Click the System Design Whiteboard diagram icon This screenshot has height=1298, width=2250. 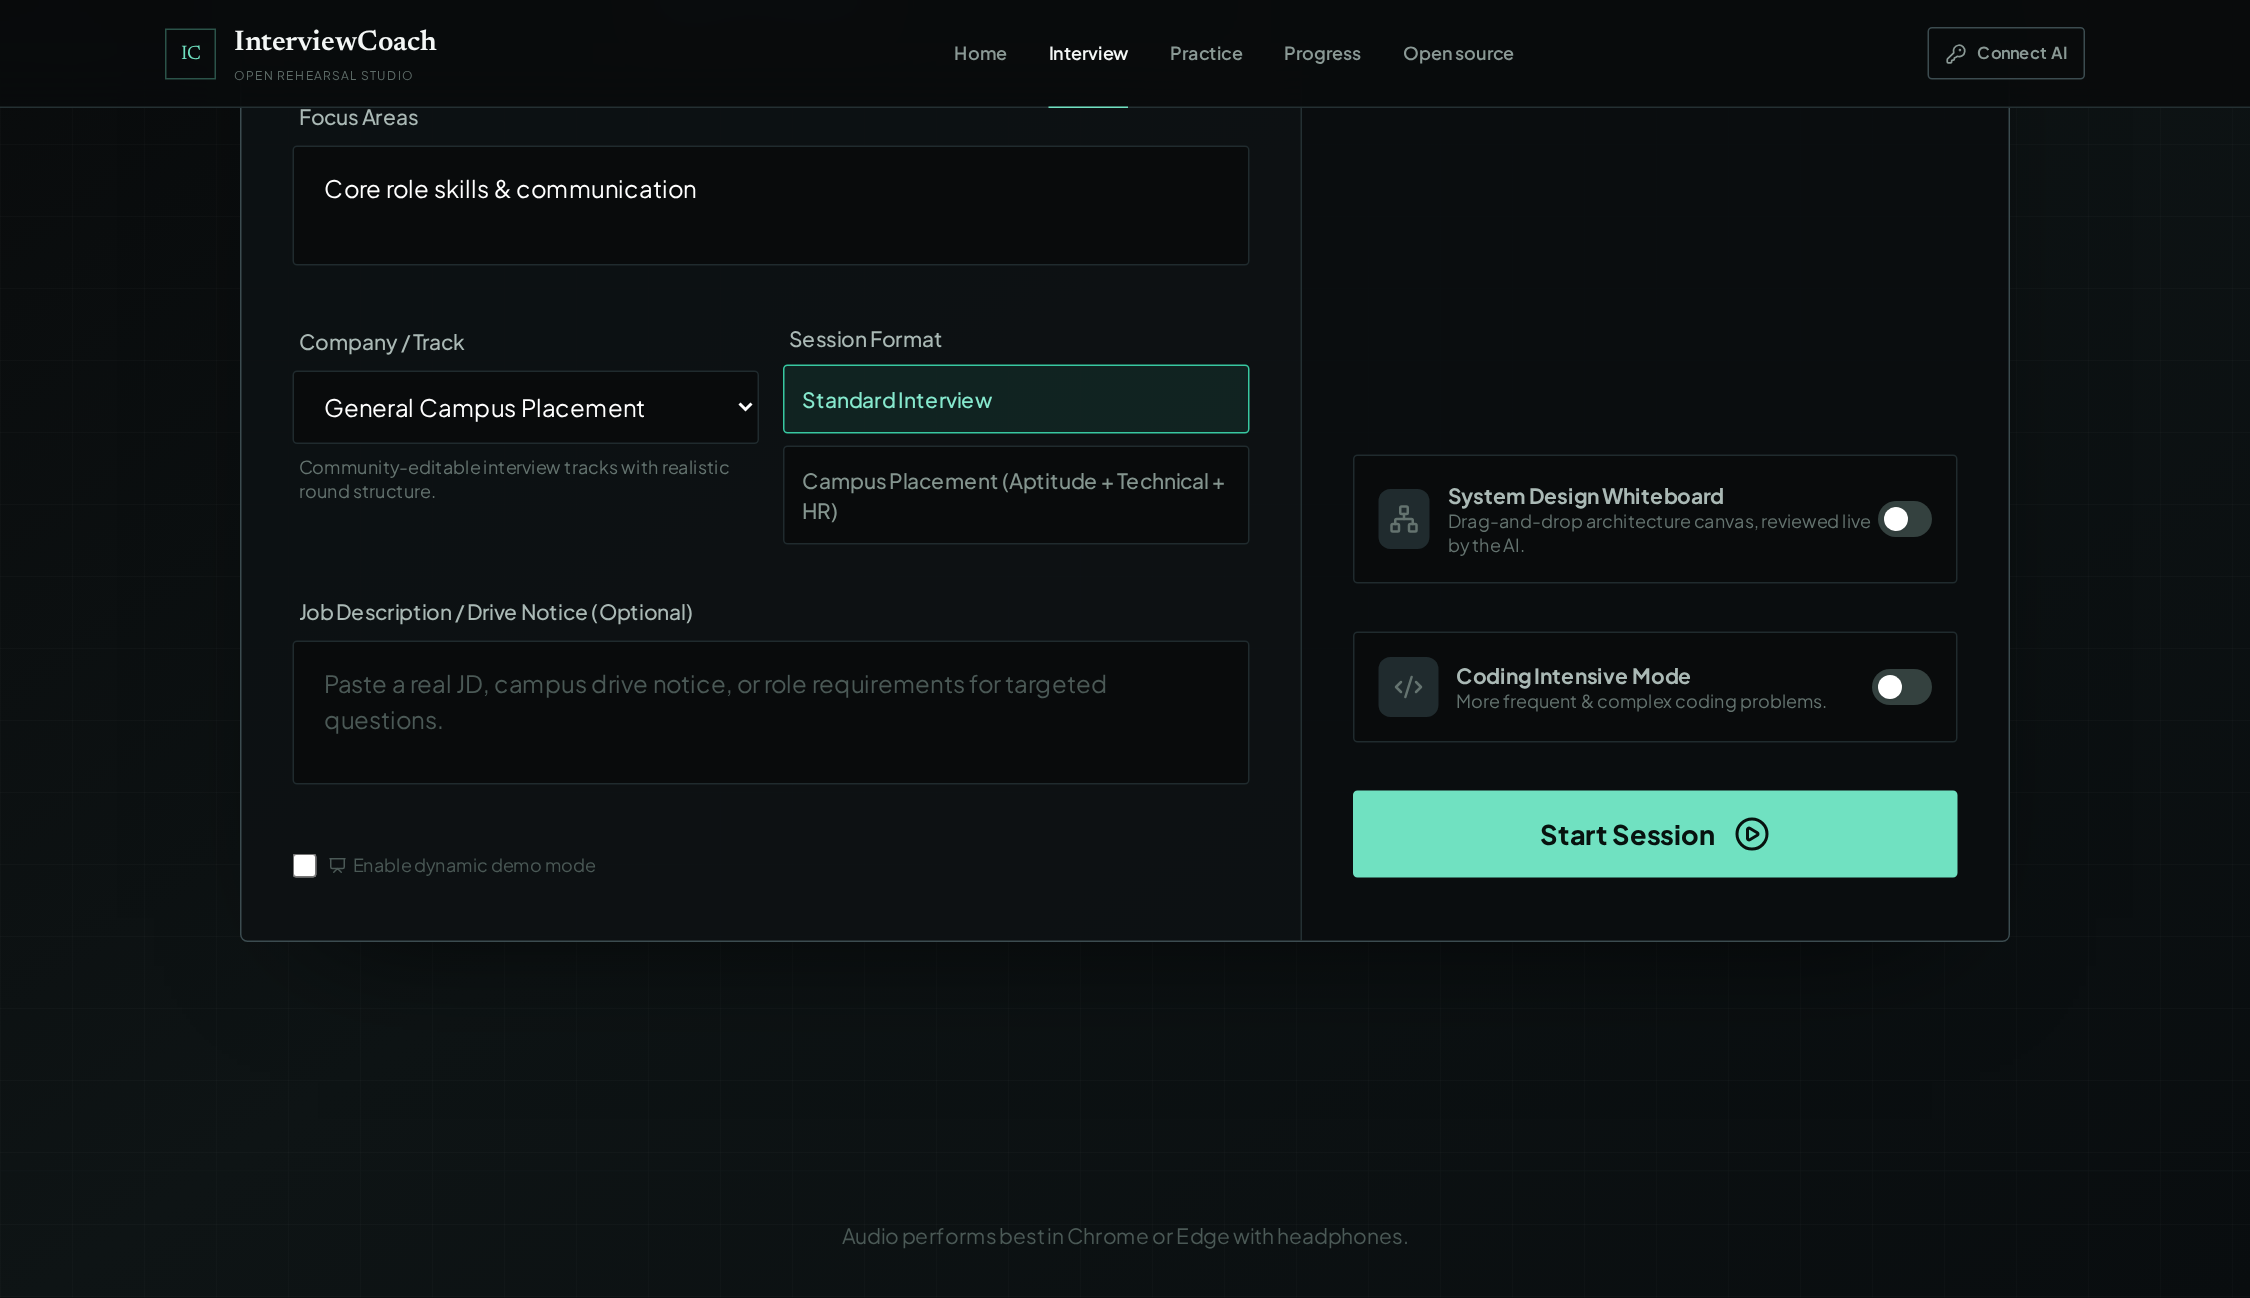1403,519
